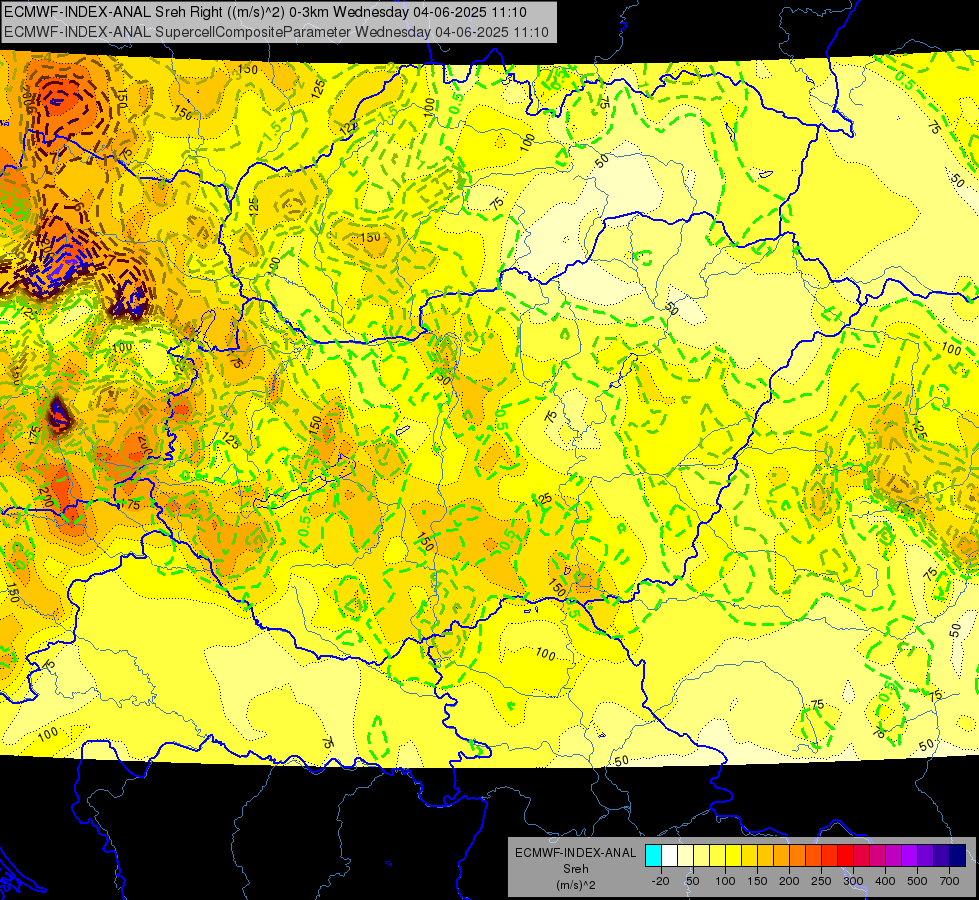Click the 700 value under the color legend
The width and height of the screenshot is (979, 900).
coord(950,881)
